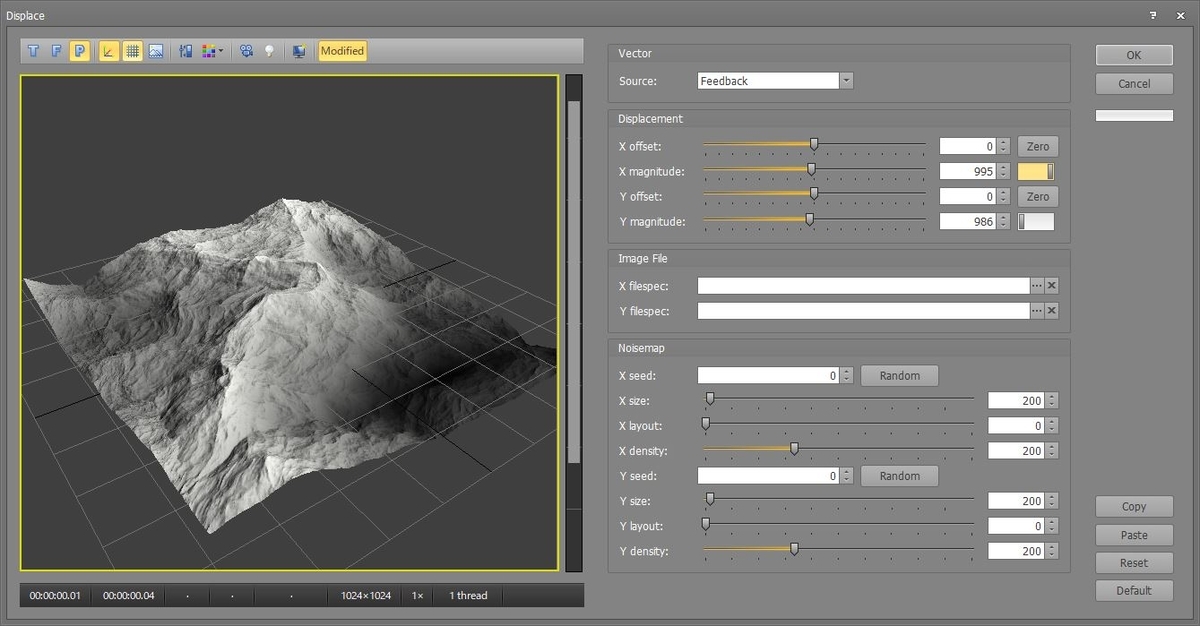Click the light bulb icon
The height and width of the screenshot is (626, 1200).
[269, 51]
